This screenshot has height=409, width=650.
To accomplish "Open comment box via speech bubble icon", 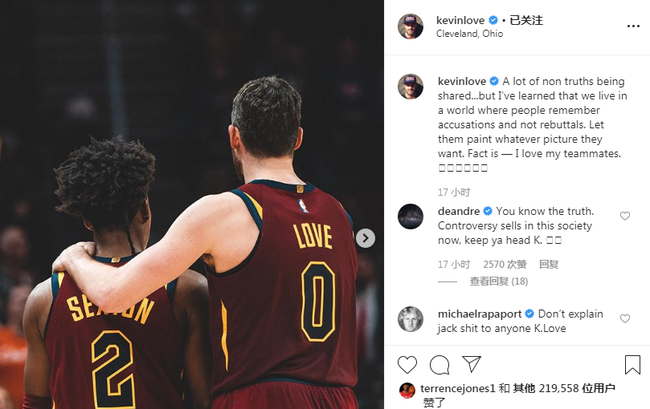I will tap(439, 365).
